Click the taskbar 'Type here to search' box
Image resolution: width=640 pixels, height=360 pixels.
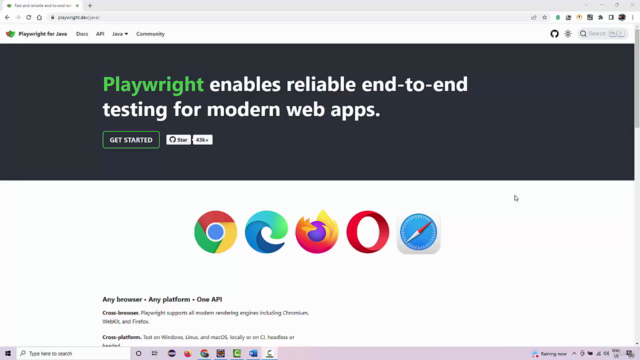click(x=73, y=353)
